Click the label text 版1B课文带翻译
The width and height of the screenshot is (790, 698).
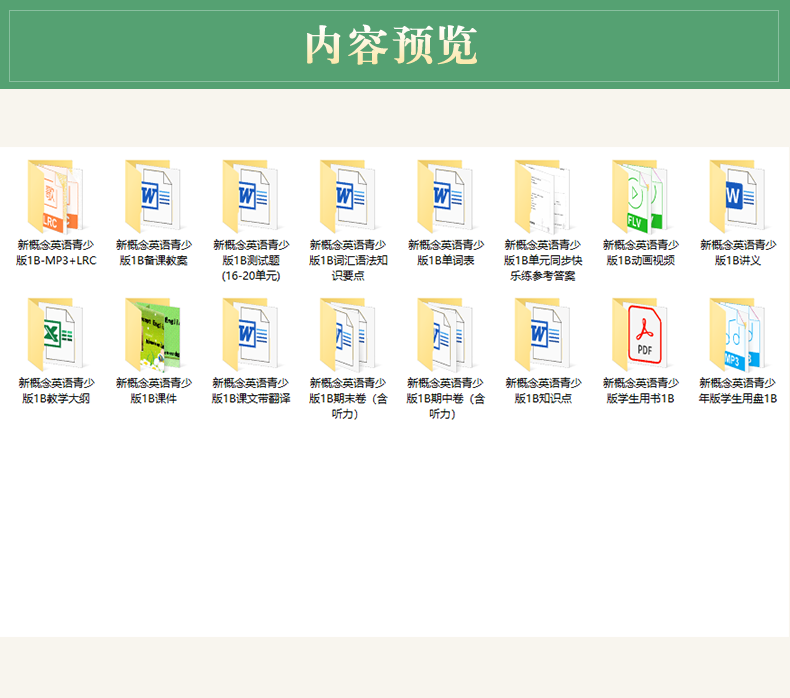[251, 399]
